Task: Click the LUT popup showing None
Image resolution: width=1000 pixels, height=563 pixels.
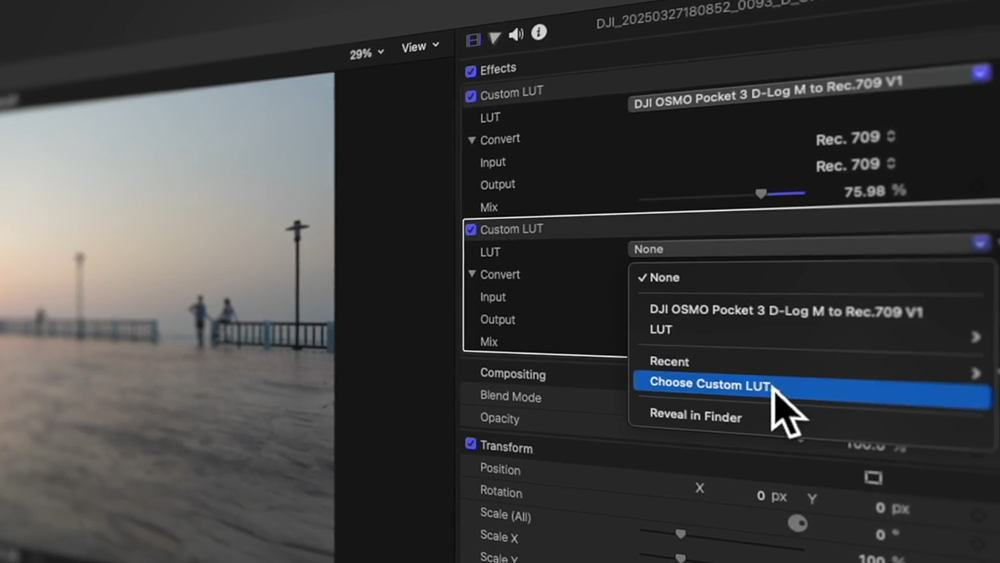Action: pos(809,247)
